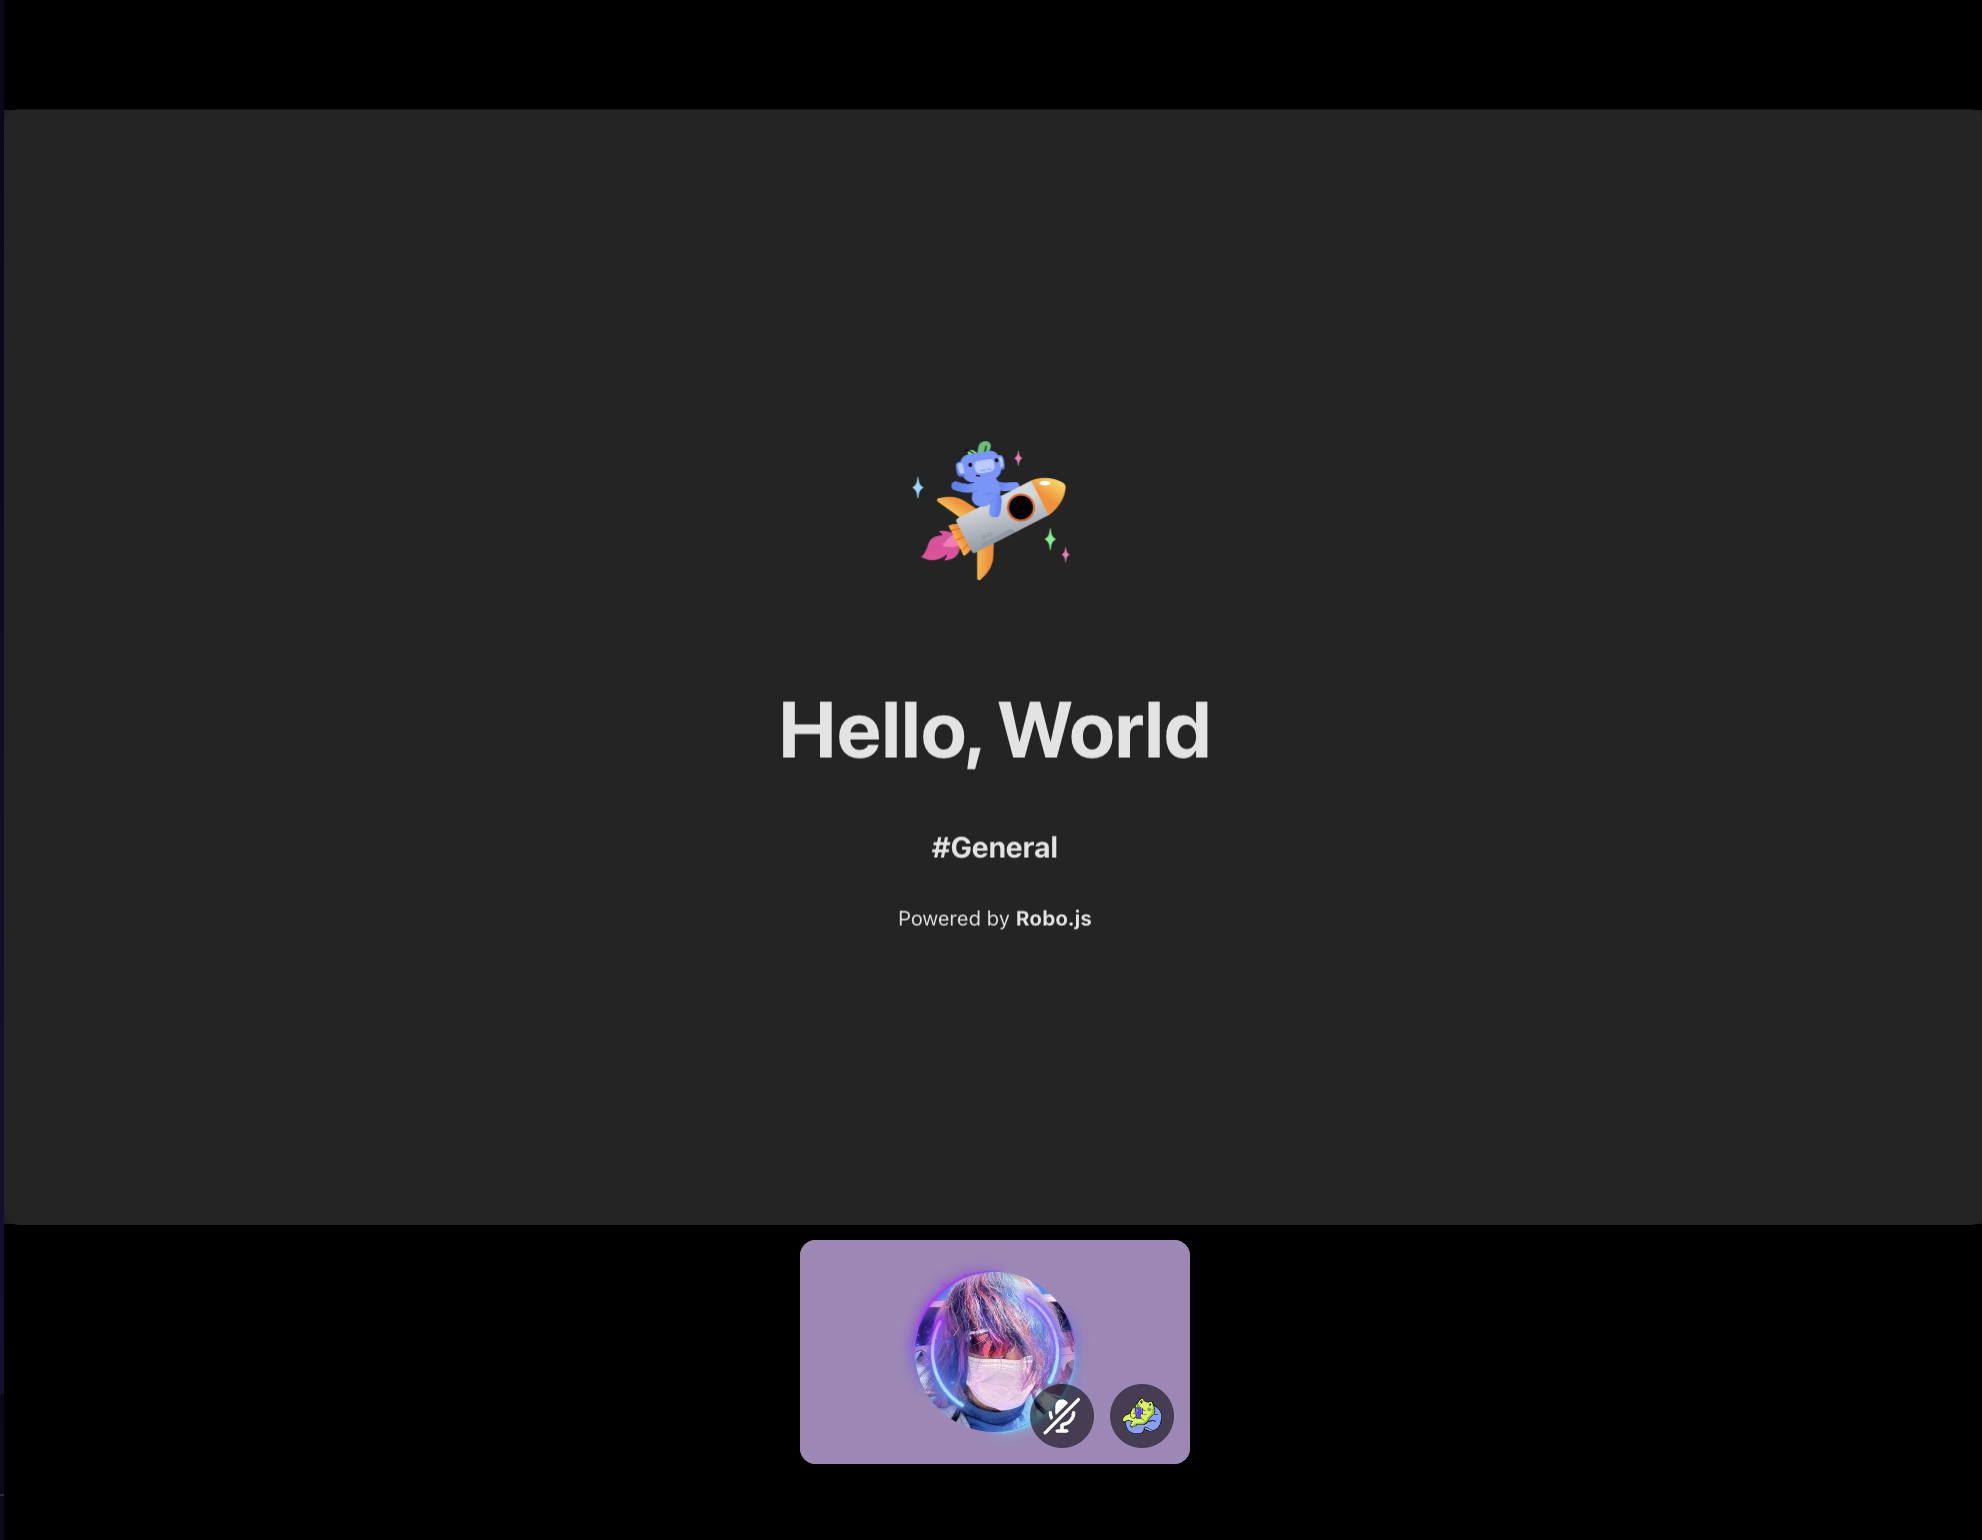Image resolution: width=1982 pixels, height=1540 pixels.
Task: Click the rocket's black porthole window
Action: [x=1020, y=507]
